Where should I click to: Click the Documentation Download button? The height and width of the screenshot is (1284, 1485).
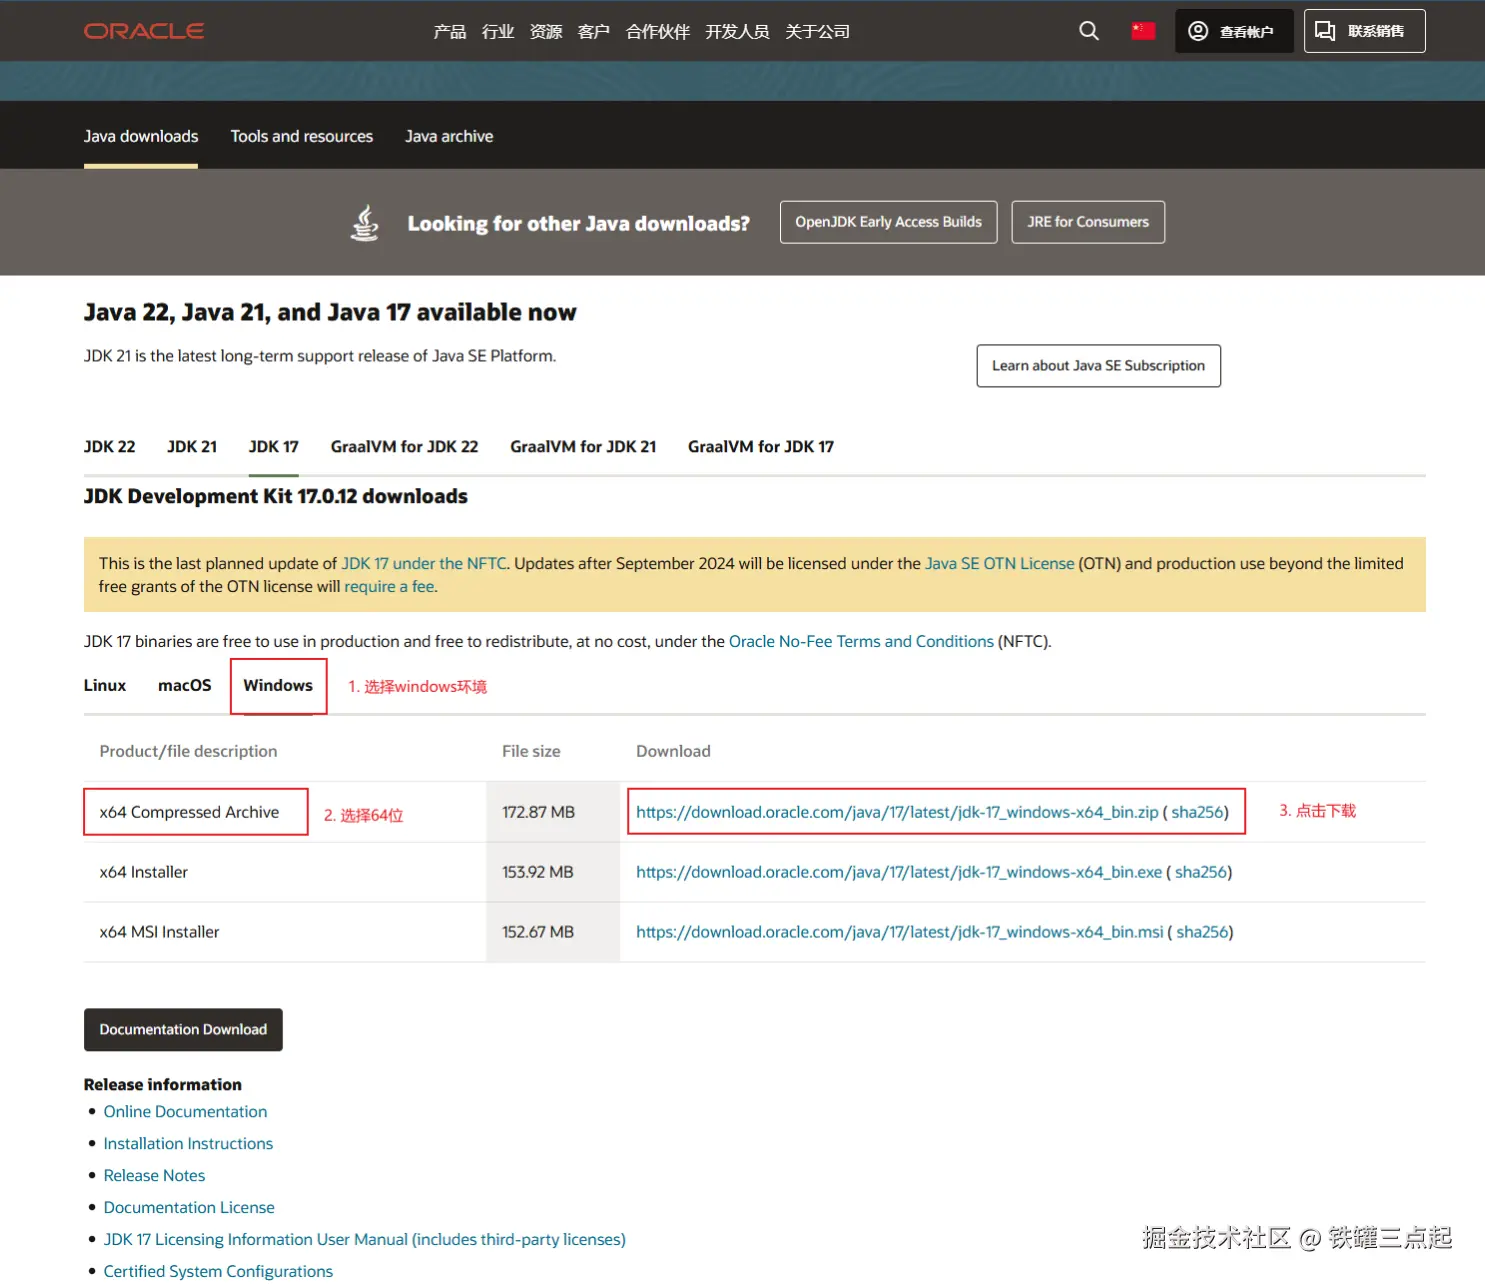click(x=183, y=1029)
